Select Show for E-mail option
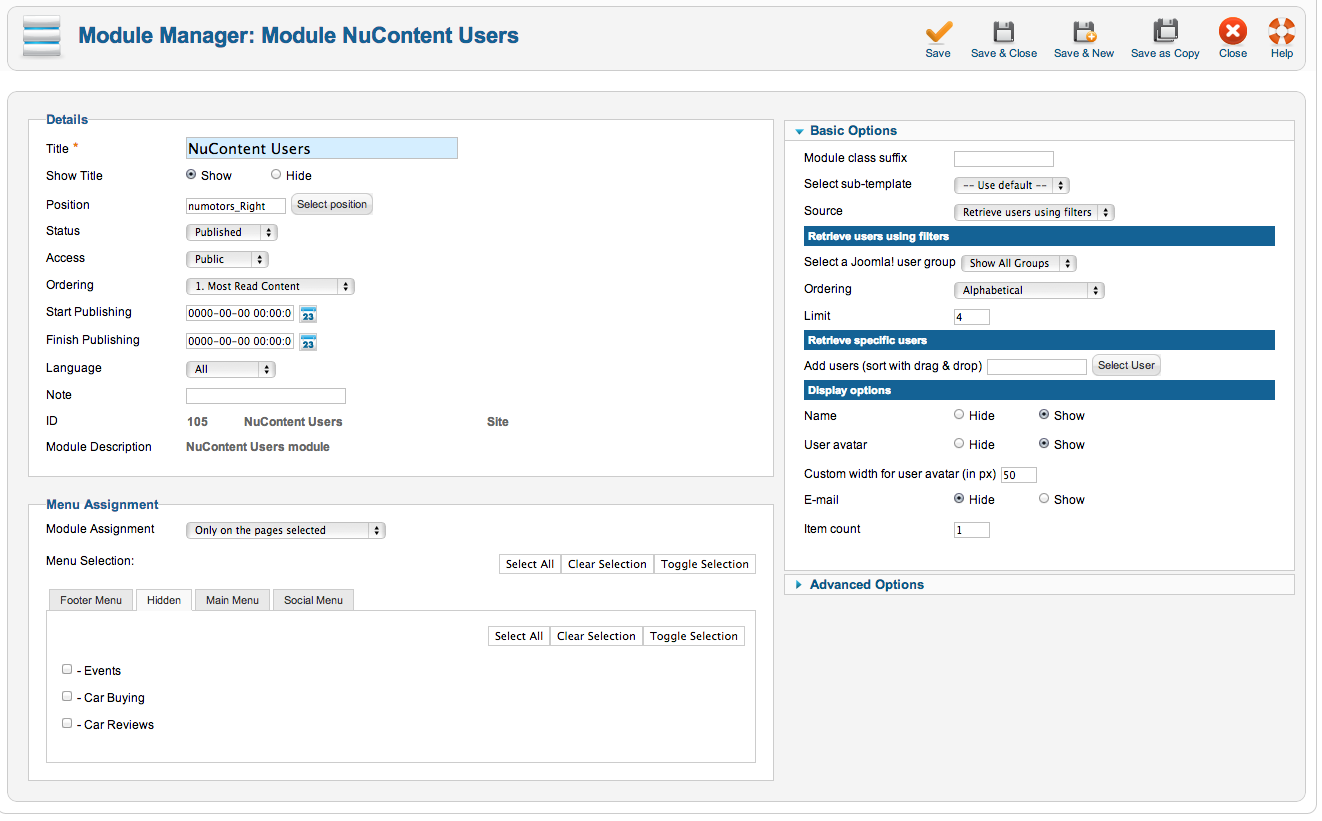 pyautogui.click(x=1044, y=498)
